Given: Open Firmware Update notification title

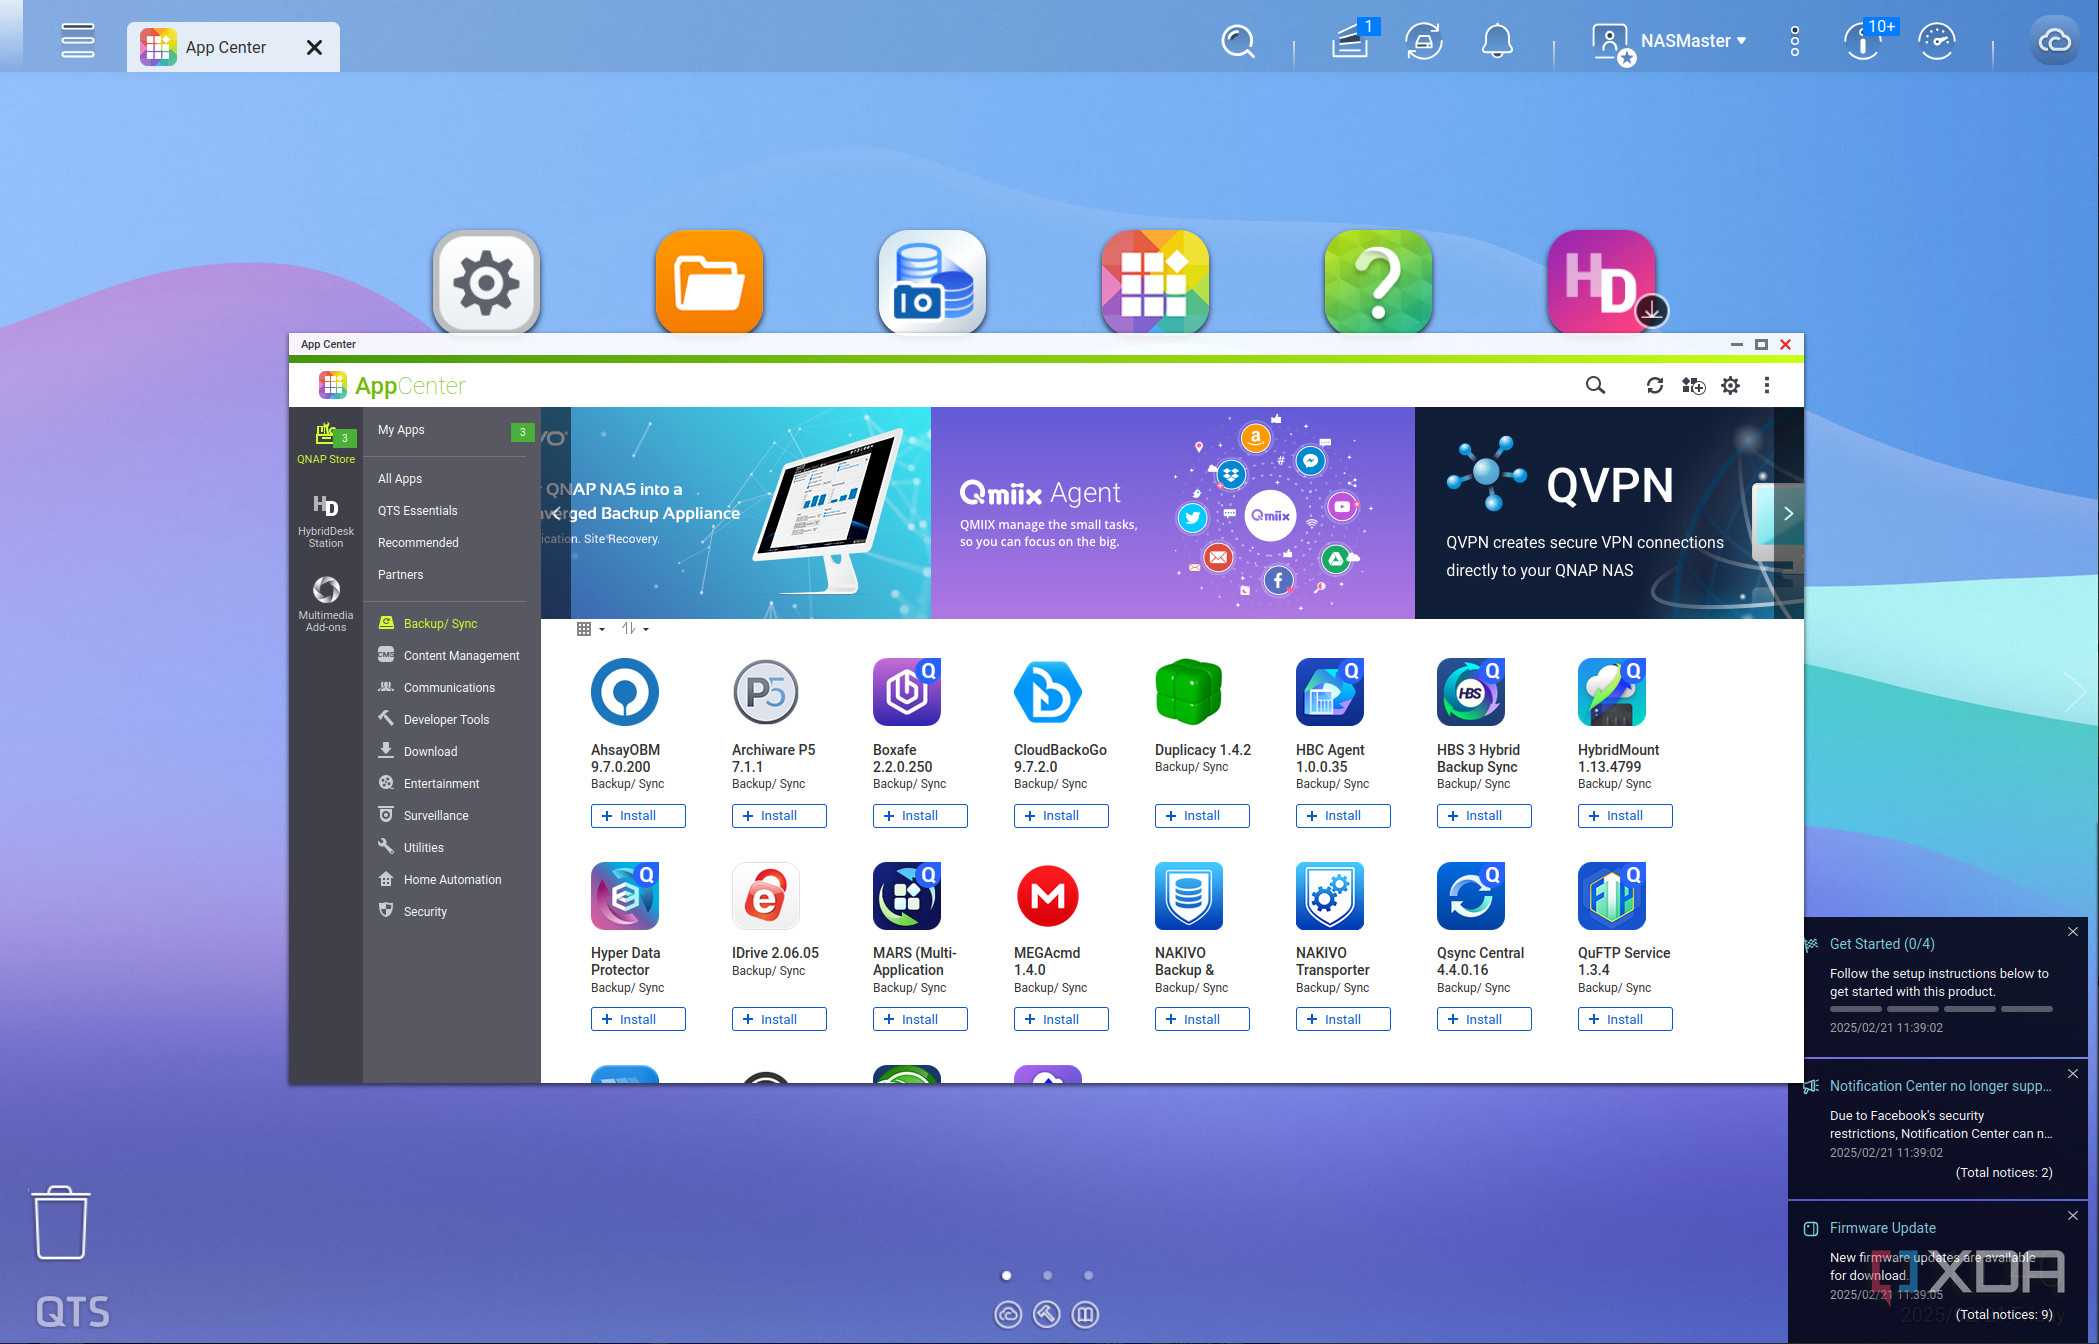Looking at the screenshot, I should click(1882, 1228).
